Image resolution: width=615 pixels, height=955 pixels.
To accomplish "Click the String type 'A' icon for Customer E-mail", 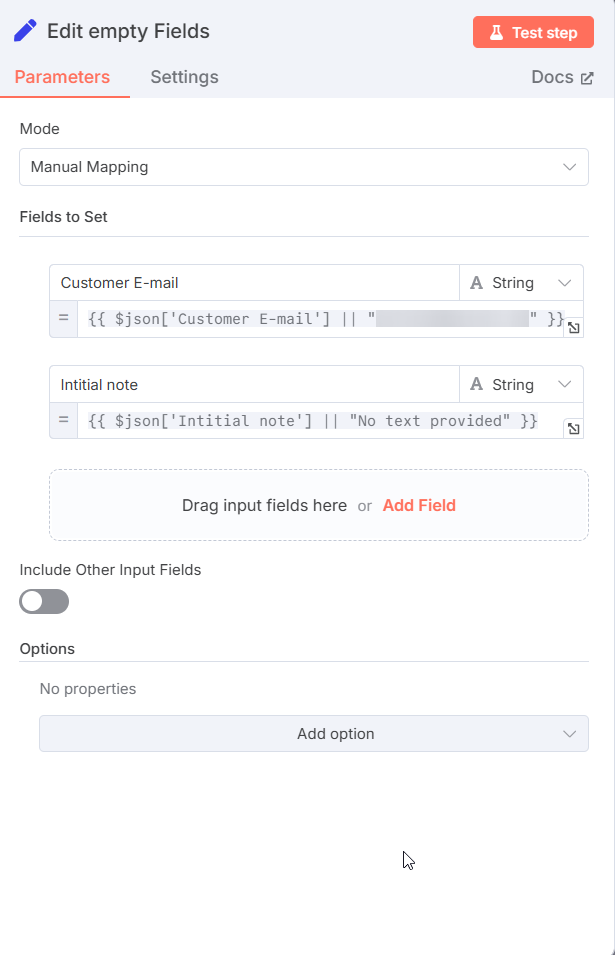I will pos(477,283).
